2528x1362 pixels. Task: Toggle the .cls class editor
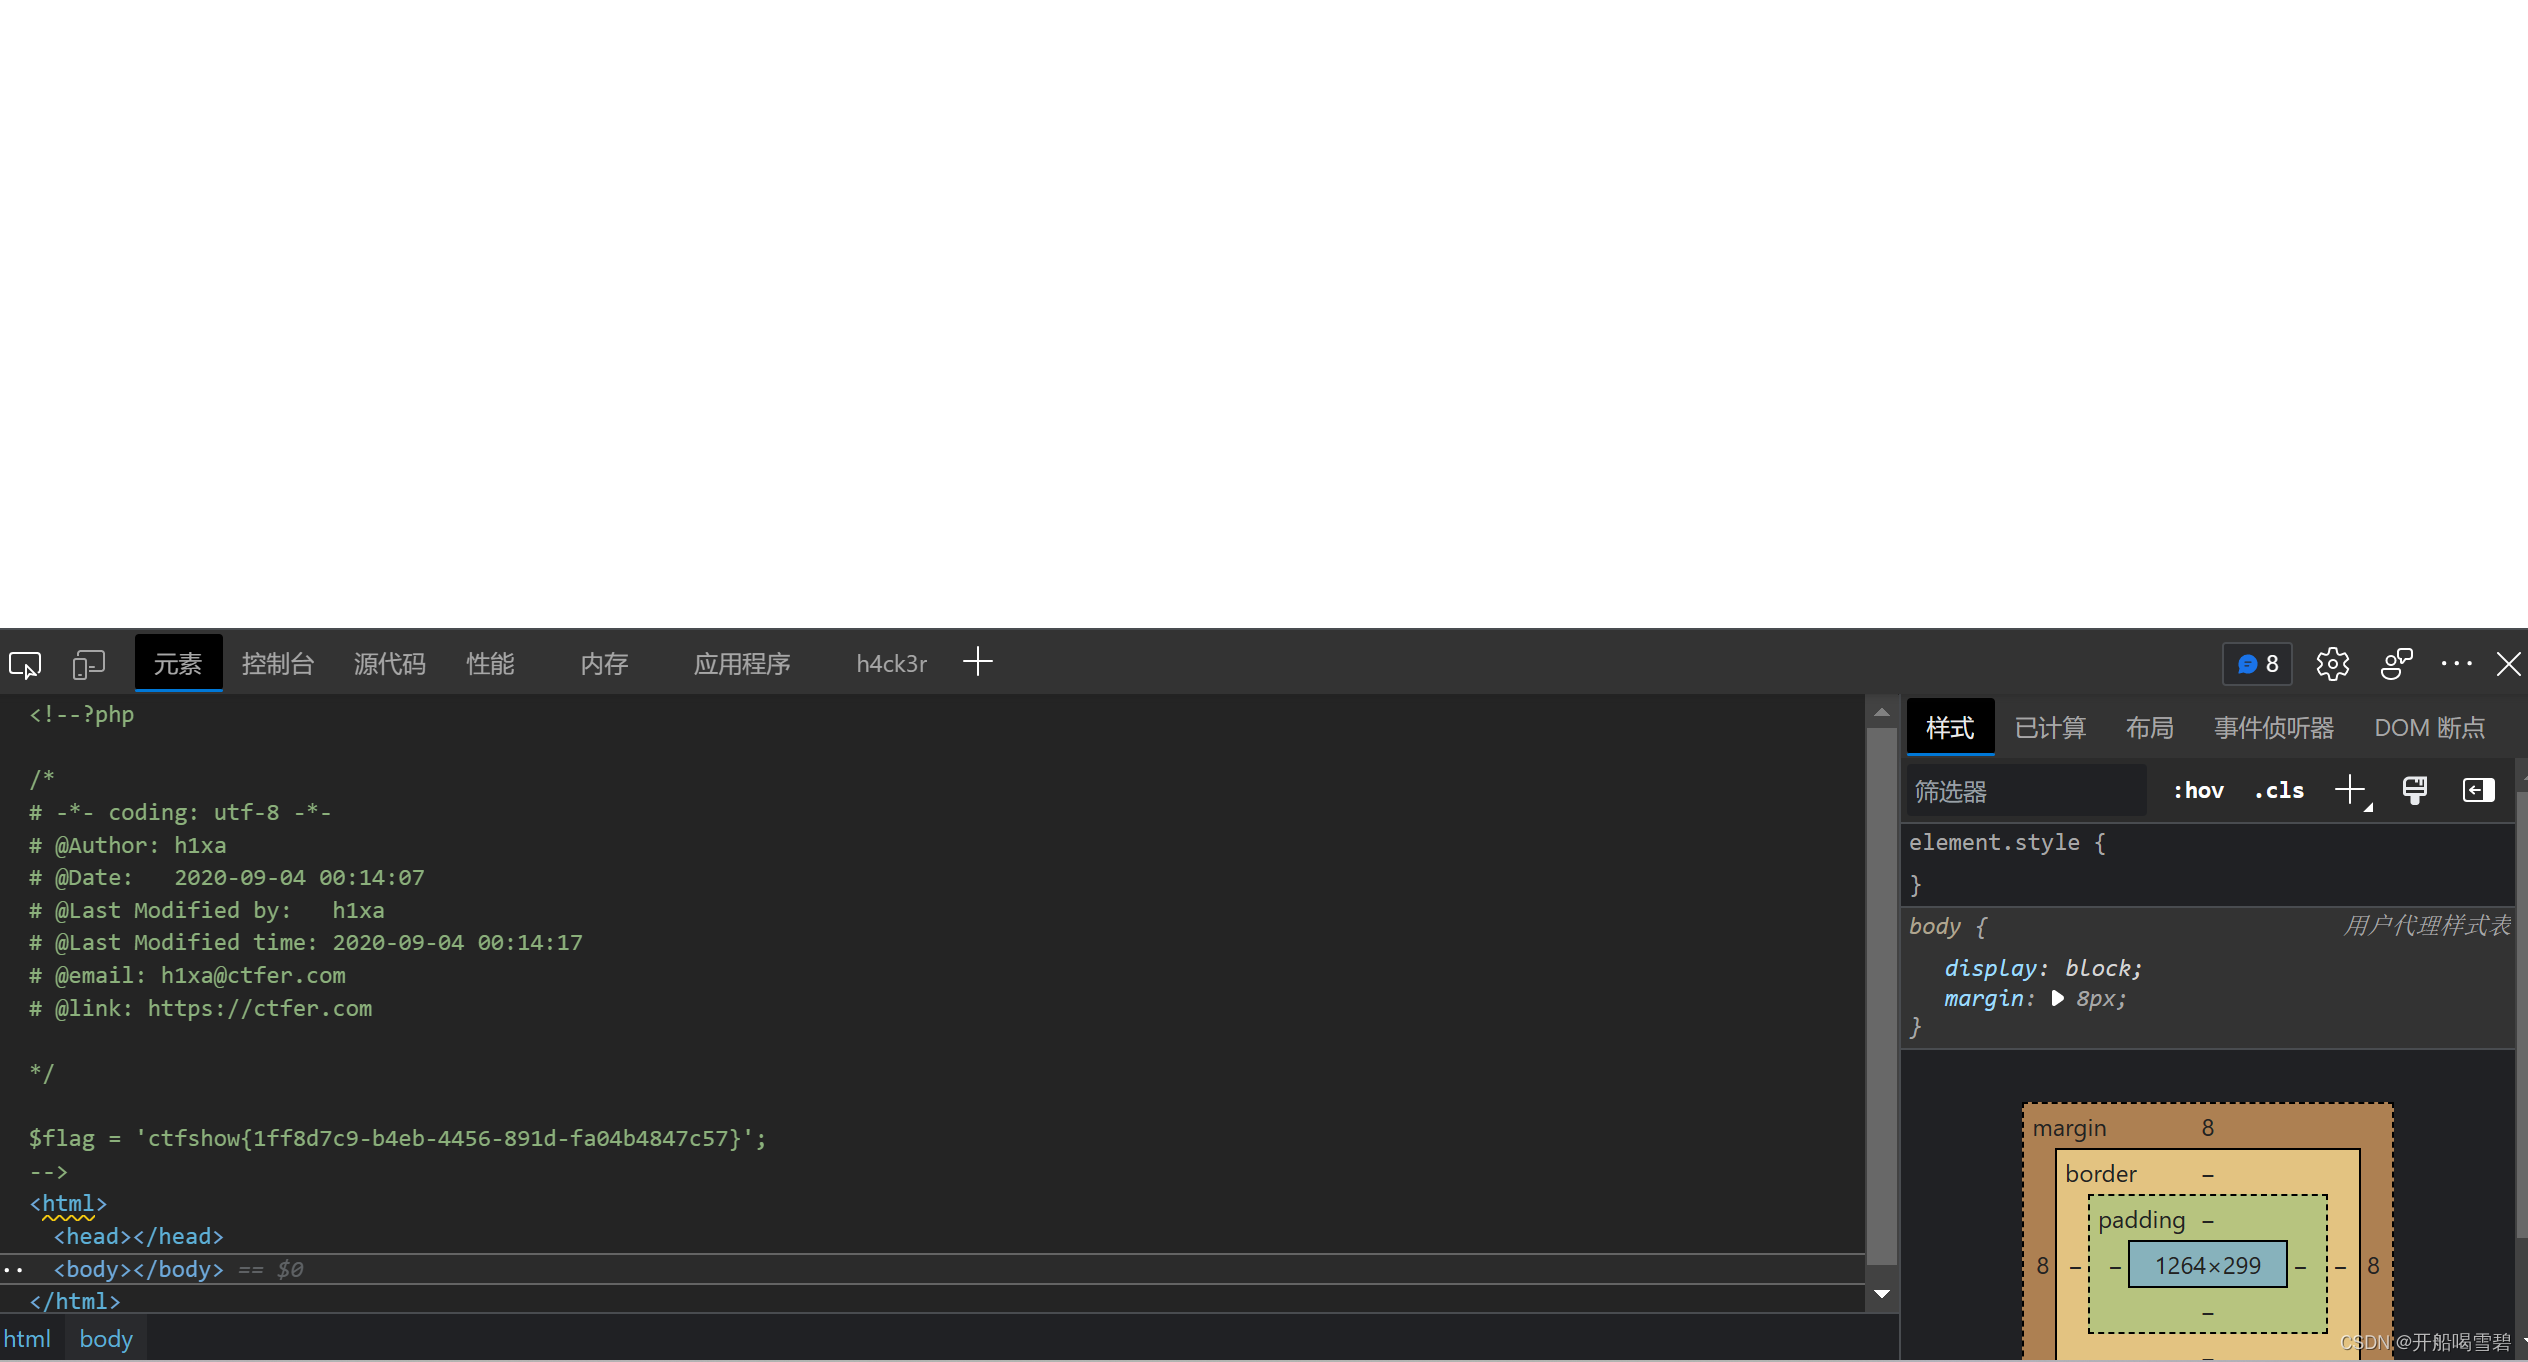click(2279, 790)
